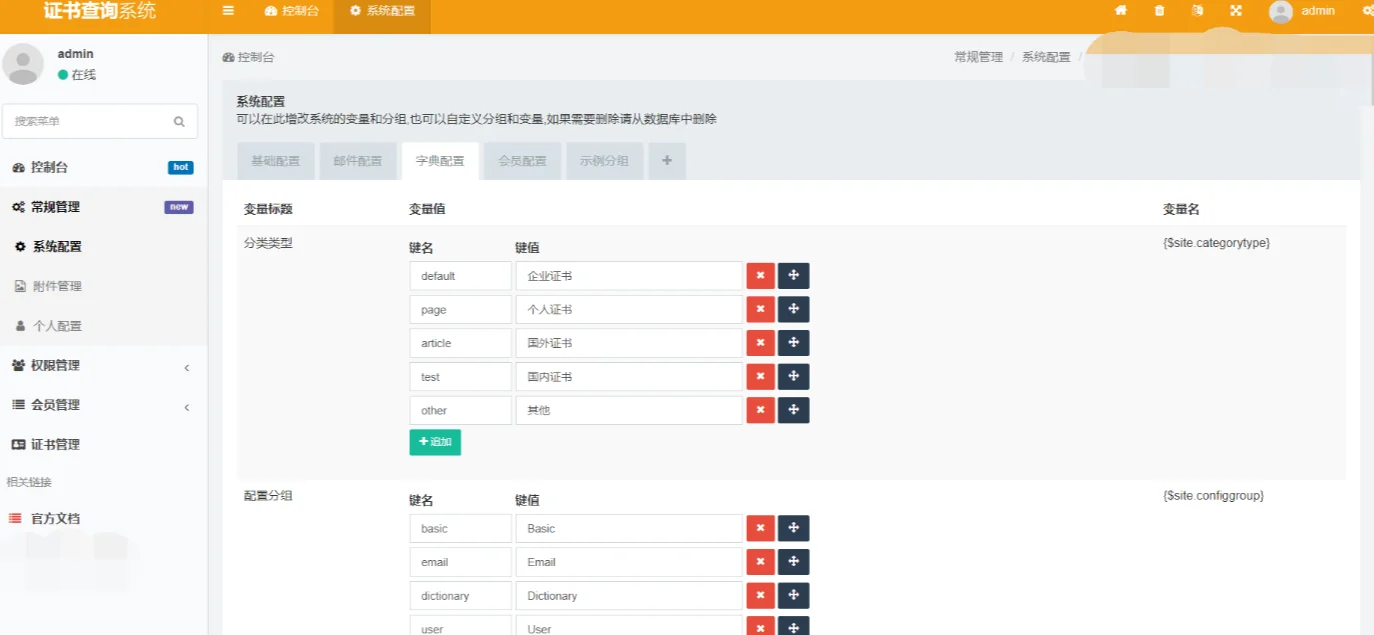Screen dimensions: 1374x635
Task: Edit the value field containing Dictionary
Action: tap(629, 596)
